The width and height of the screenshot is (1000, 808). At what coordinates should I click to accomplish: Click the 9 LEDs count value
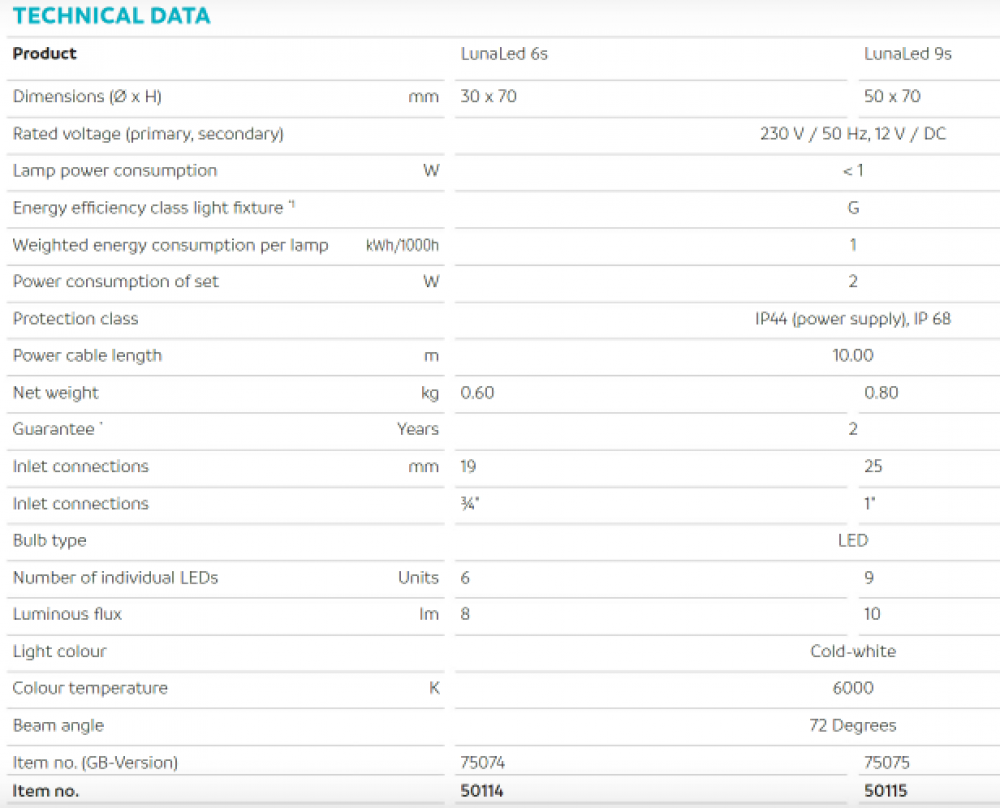point(869,577)
